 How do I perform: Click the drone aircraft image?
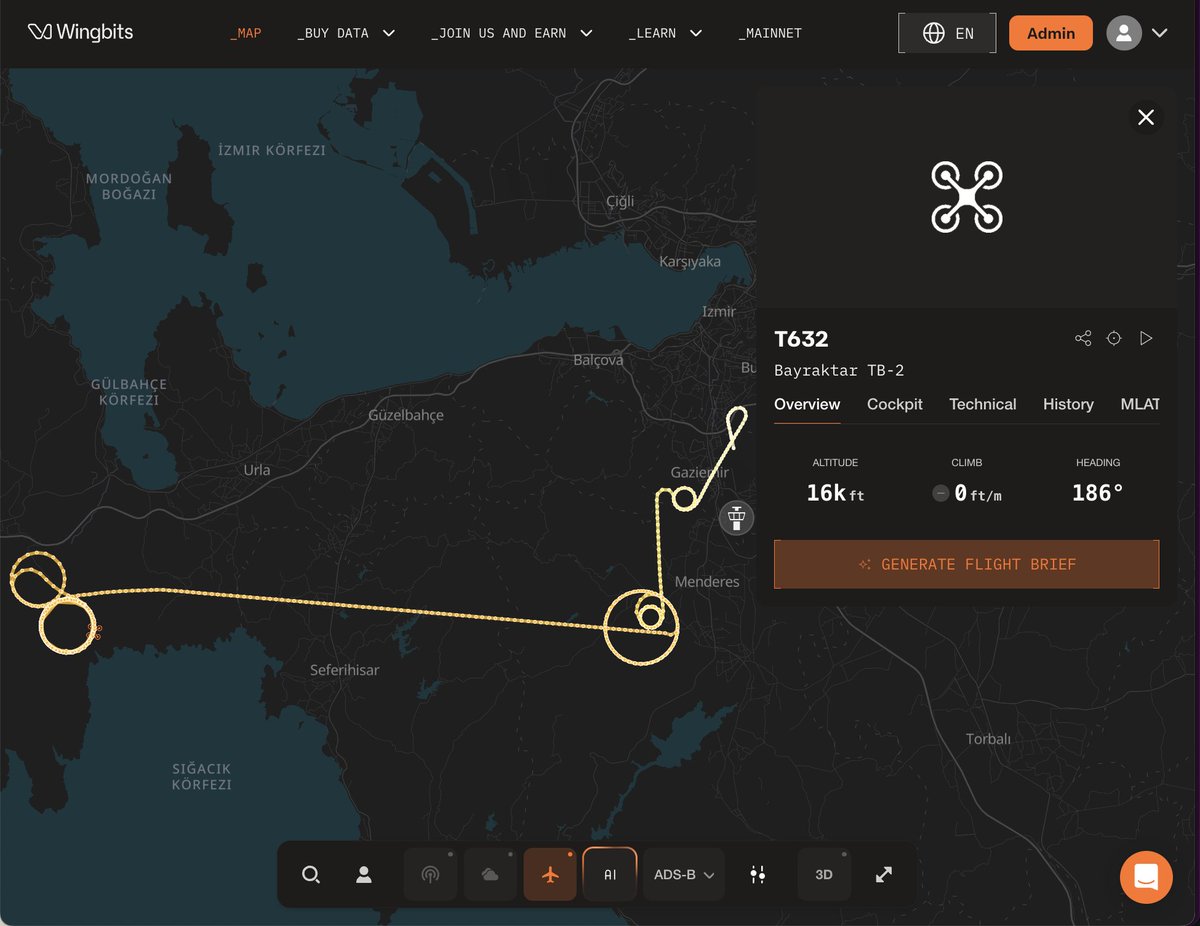coord(967,197)
